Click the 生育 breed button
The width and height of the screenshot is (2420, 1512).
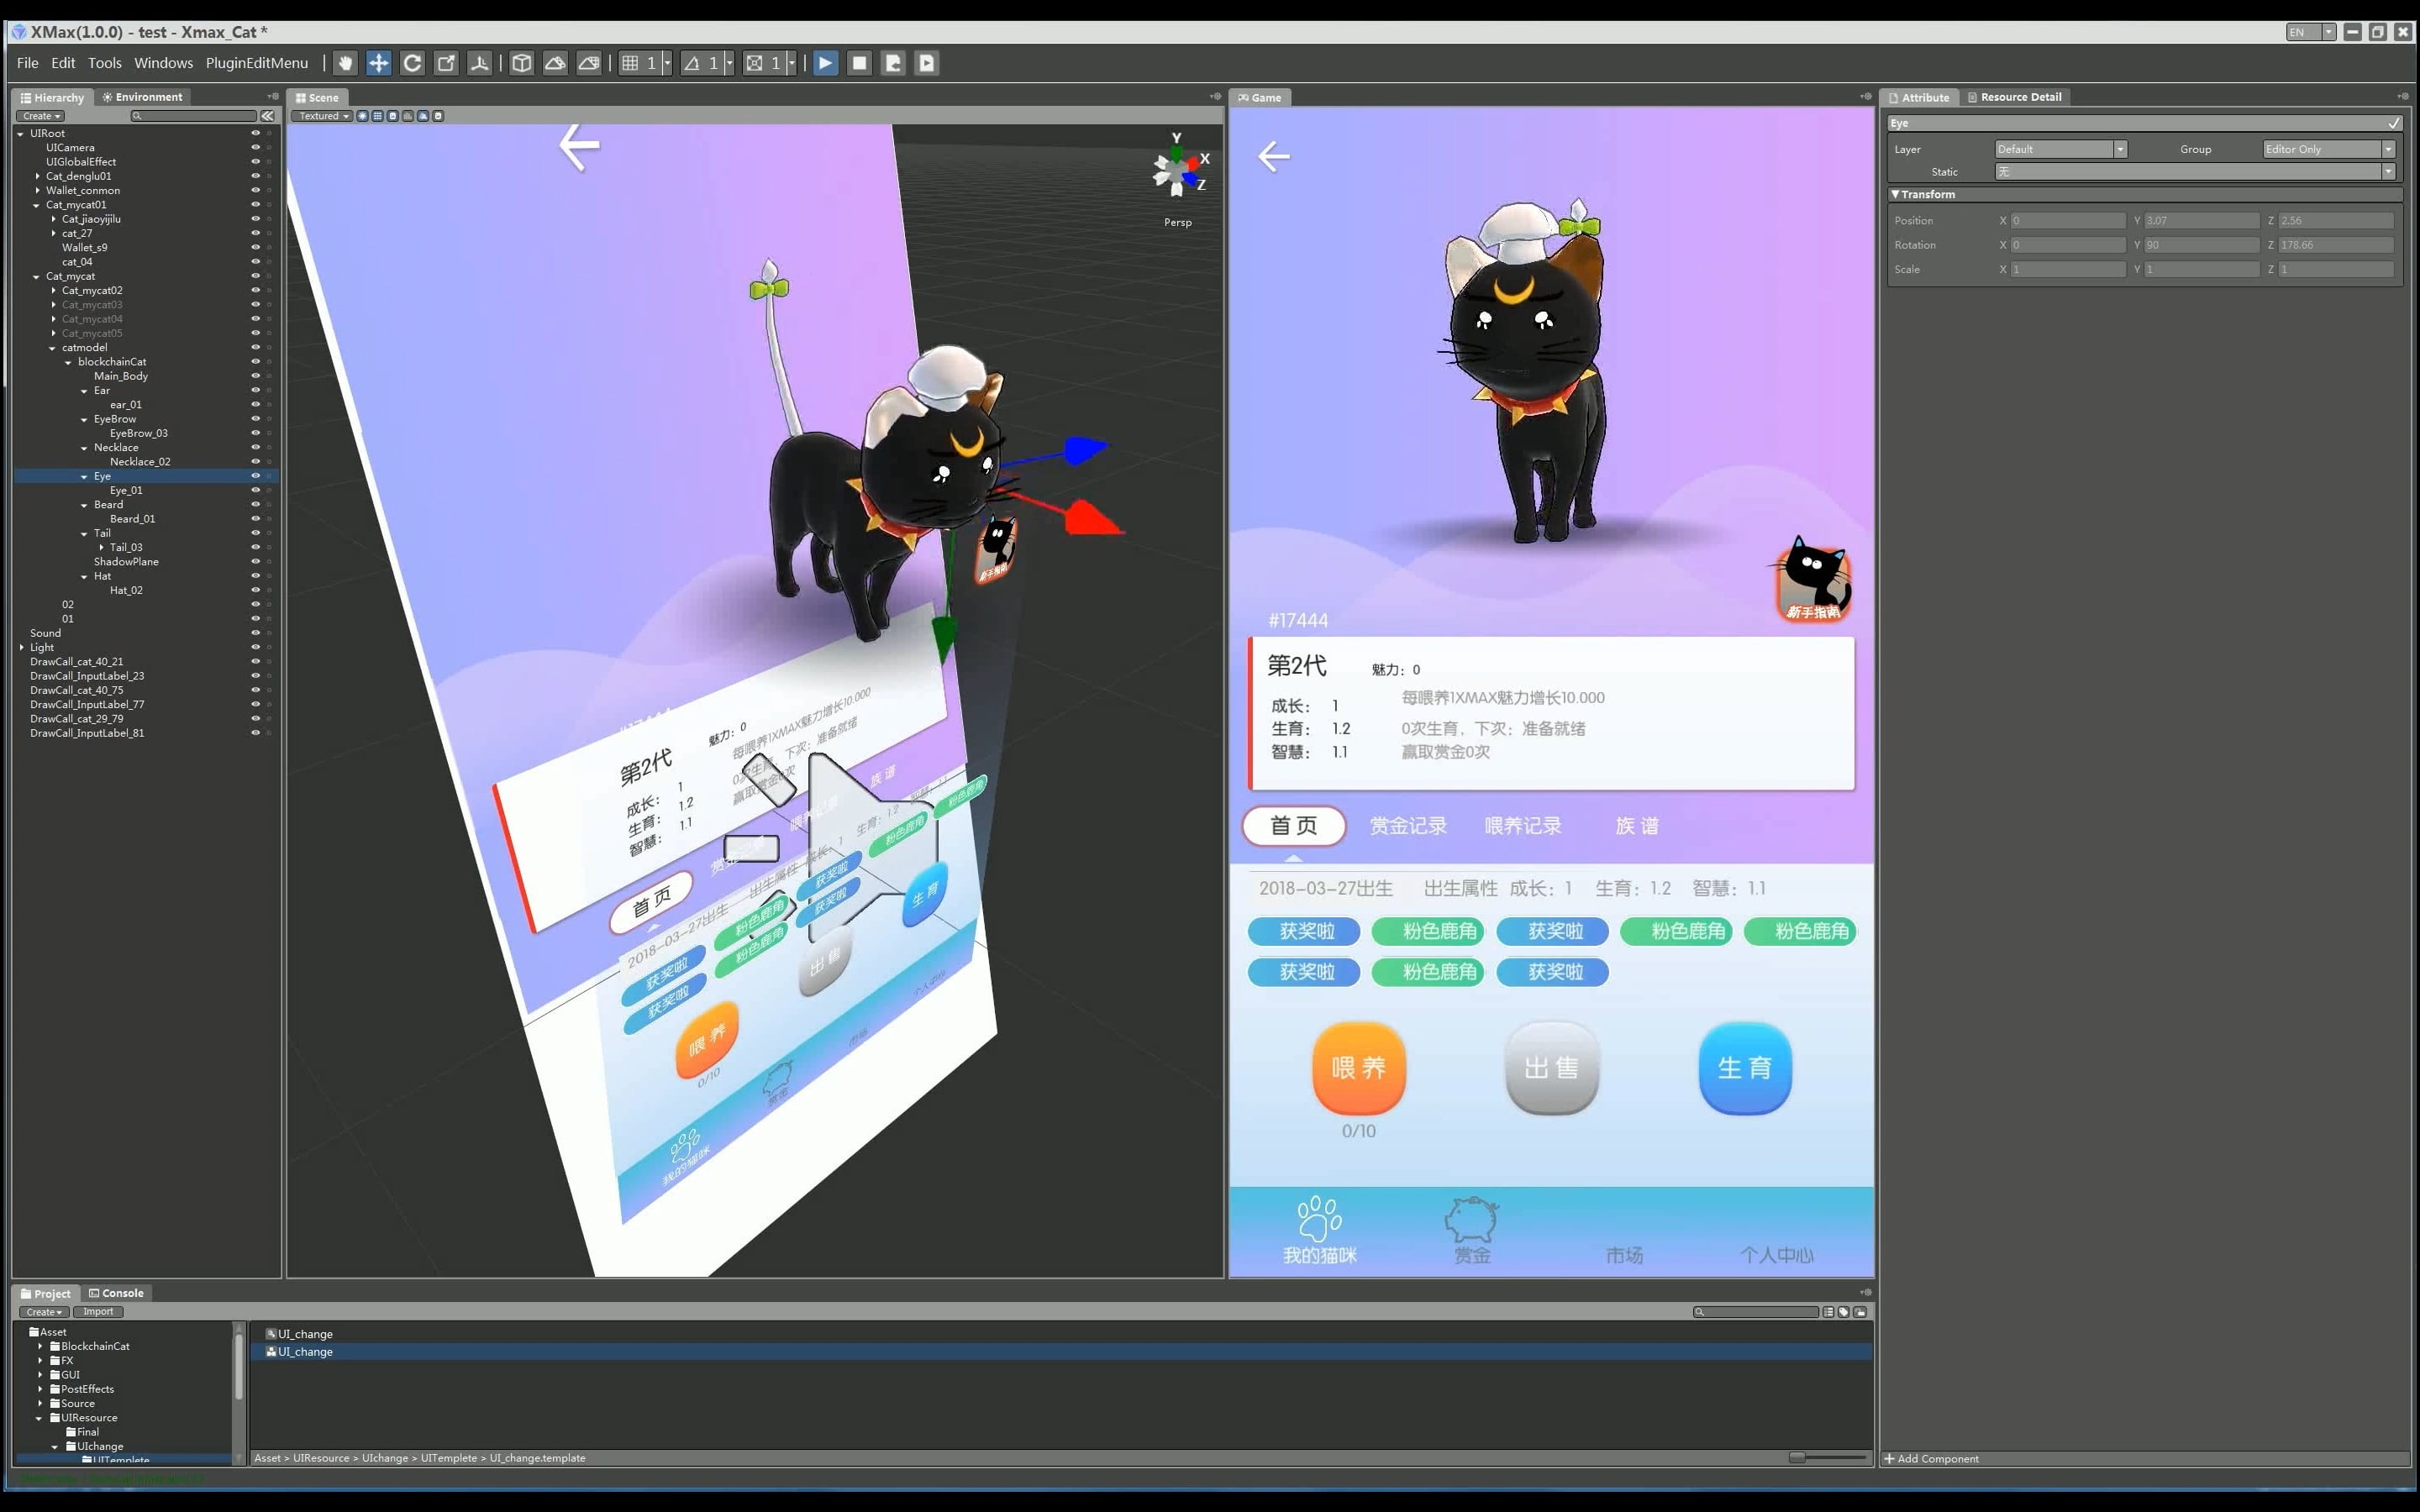click(x=1744, y=1068)
